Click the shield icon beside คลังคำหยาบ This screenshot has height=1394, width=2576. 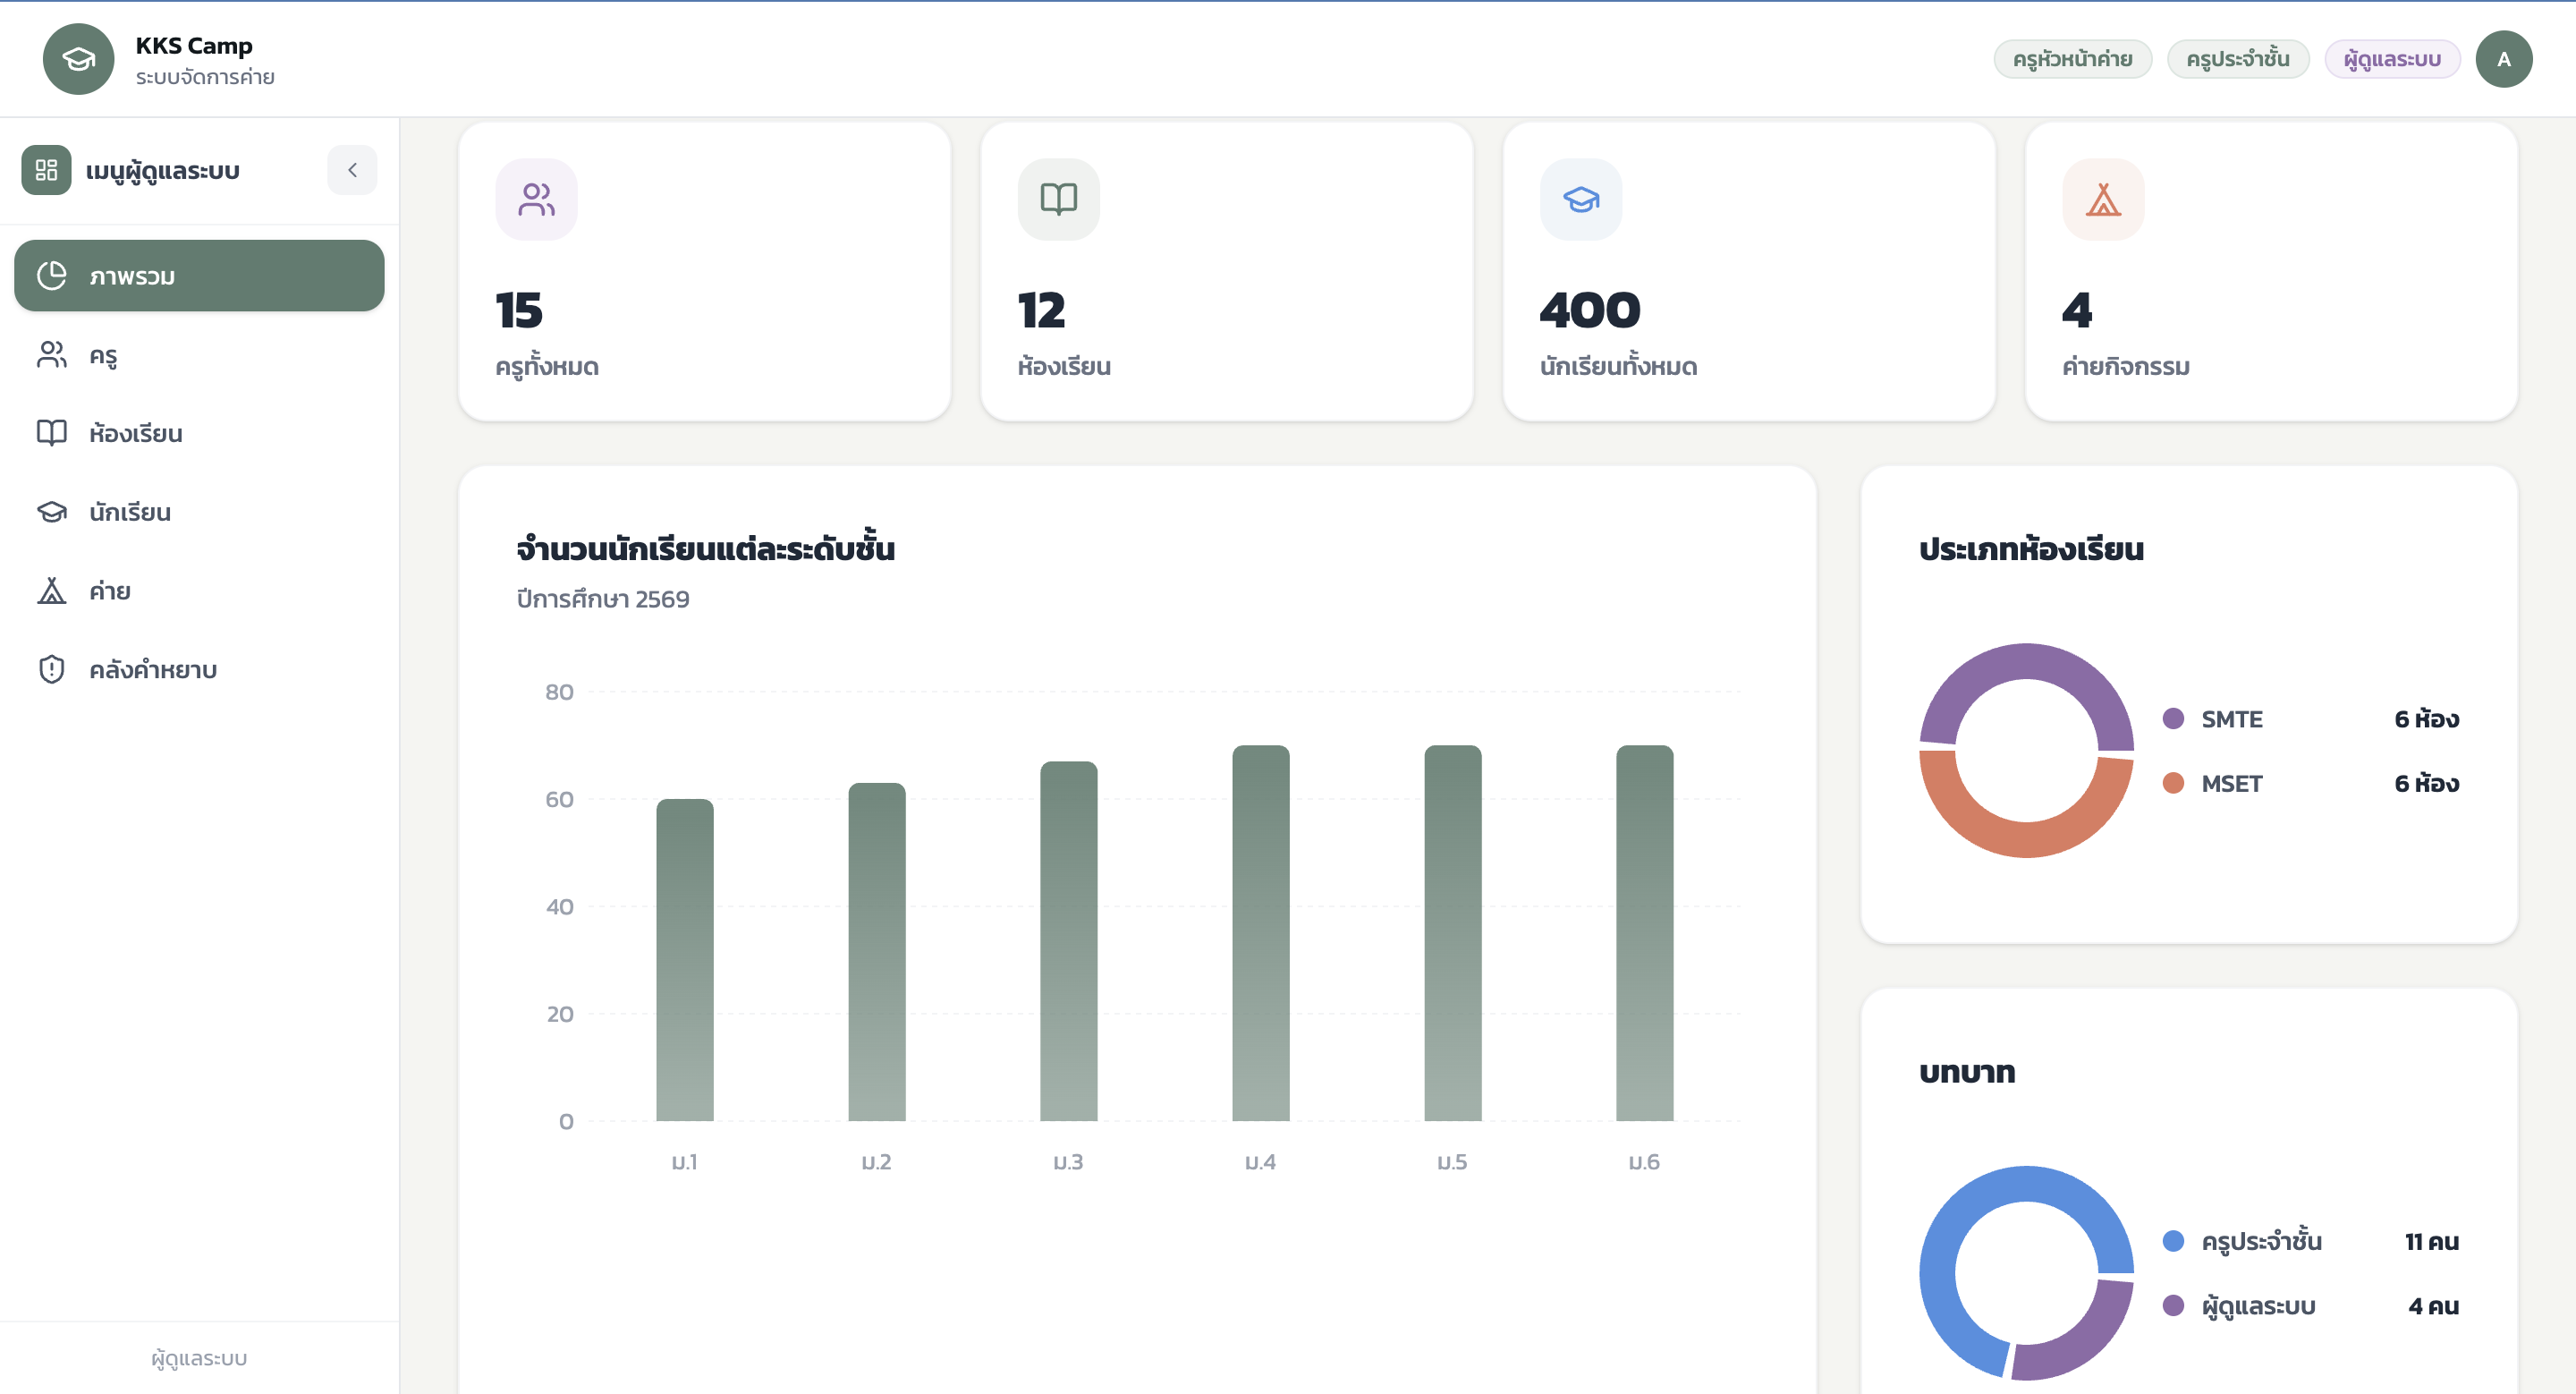(x=51, y=669)
